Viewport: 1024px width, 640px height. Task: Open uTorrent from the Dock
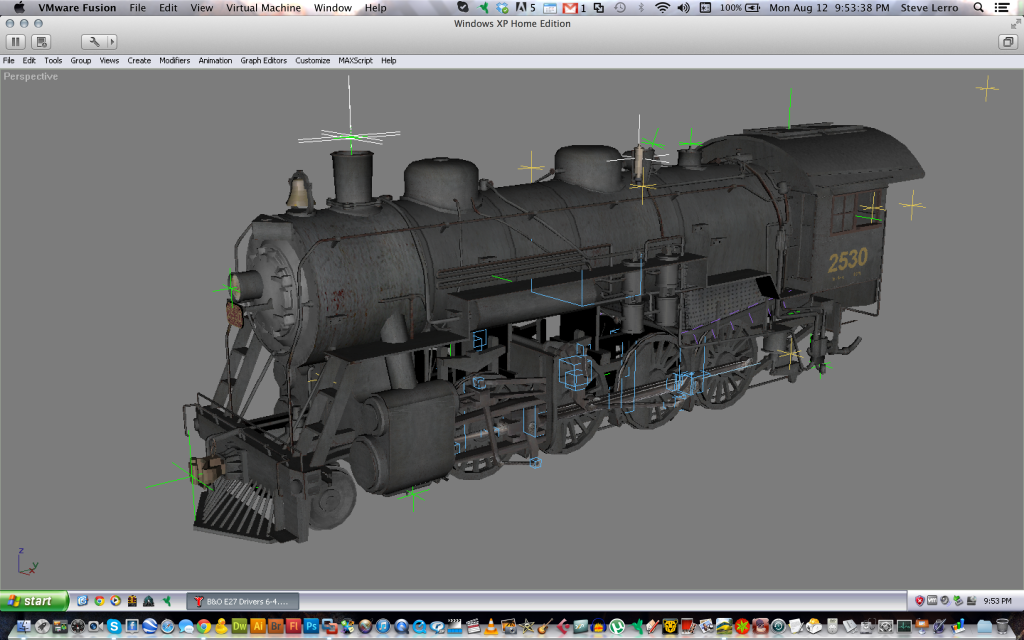(616, 626)
